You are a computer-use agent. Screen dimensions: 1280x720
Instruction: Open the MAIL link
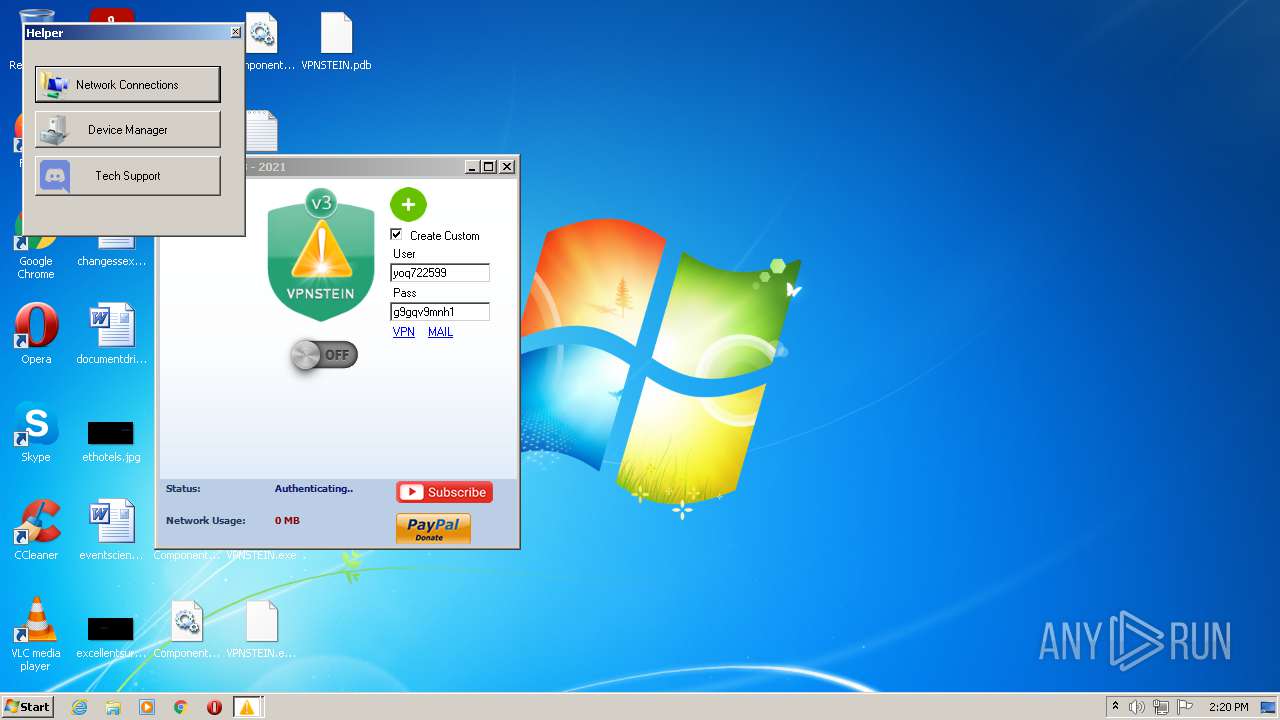440,332
